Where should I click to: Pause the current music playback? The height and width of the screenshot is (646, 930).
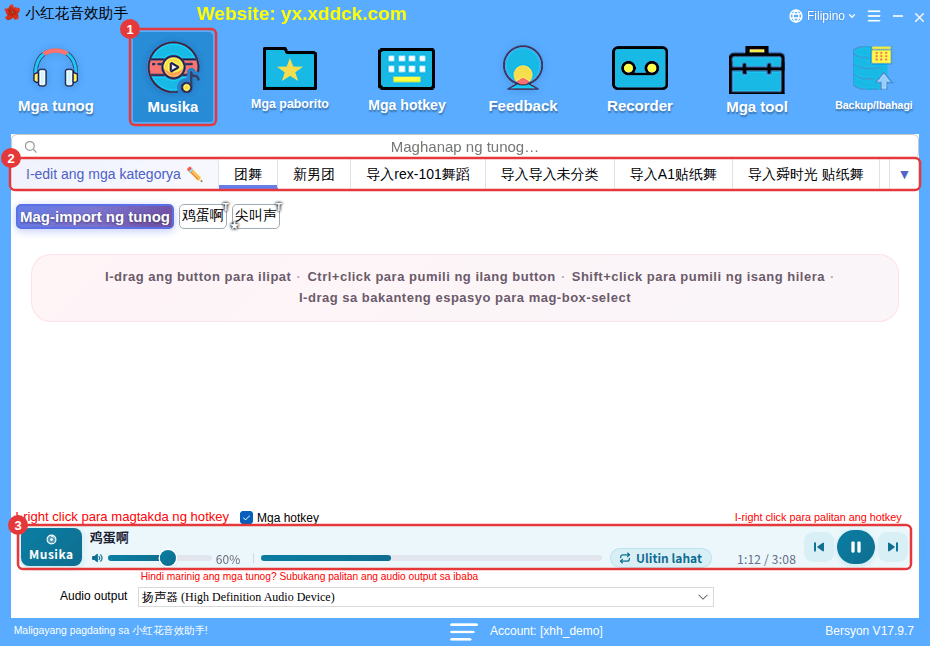[855, 547]
